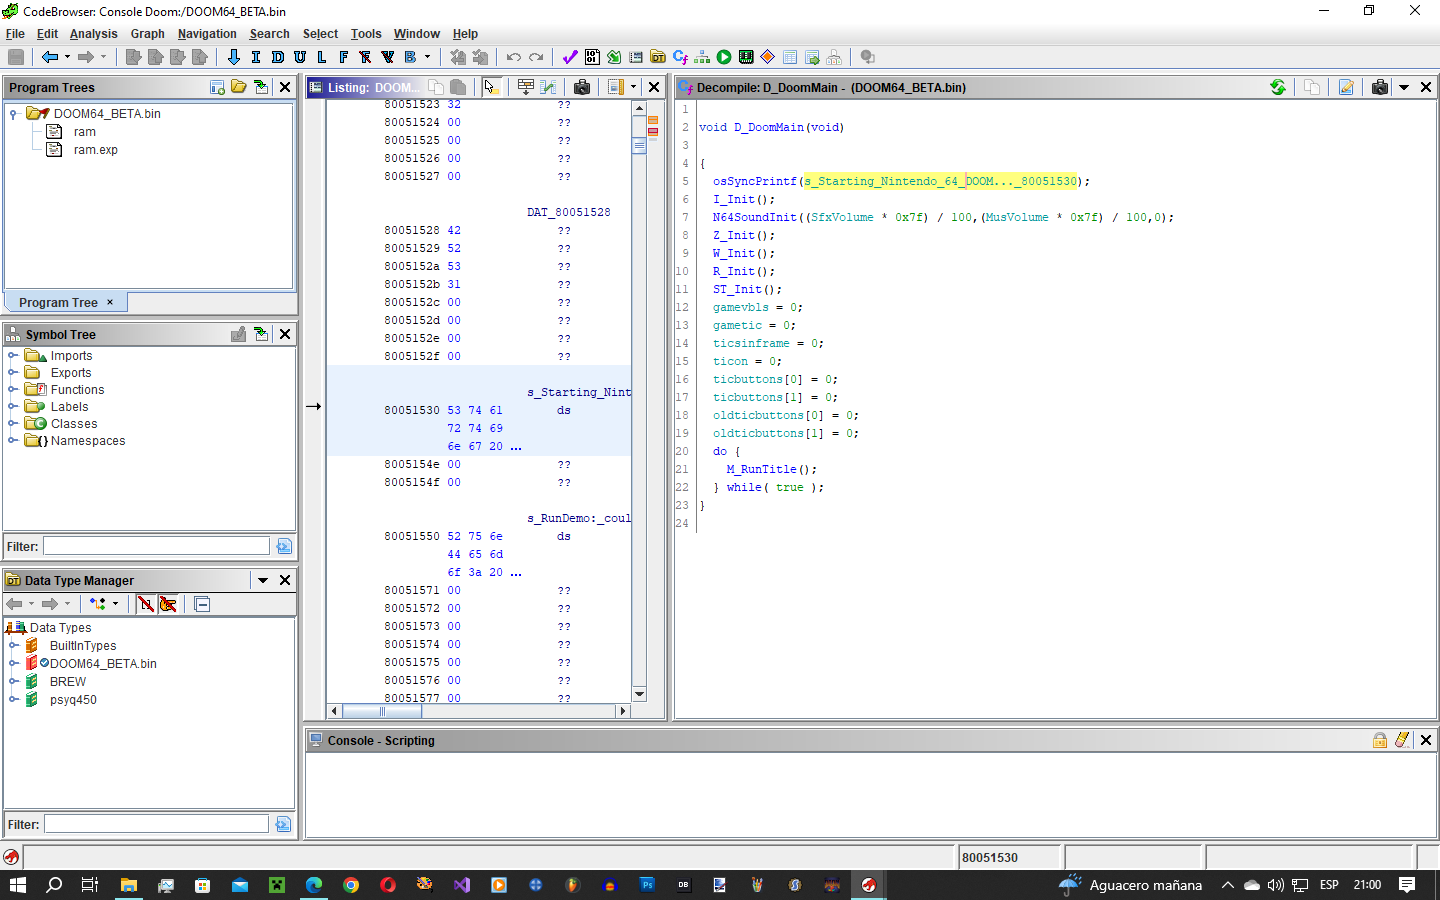This screenshot has width=1440, height=900.
Task: Expand the Labels folder in Symbol Tree
Action: coord(13,407)
